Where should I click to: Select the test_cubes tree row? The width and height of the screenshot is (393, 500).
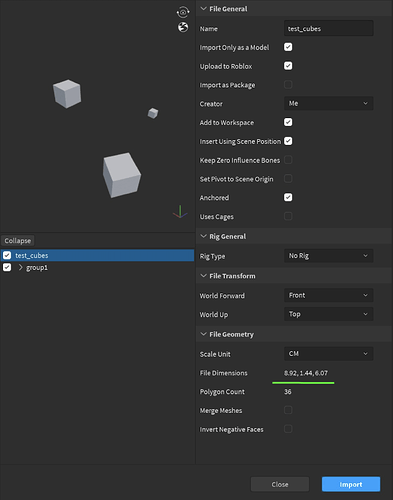(x=97, y=255)
